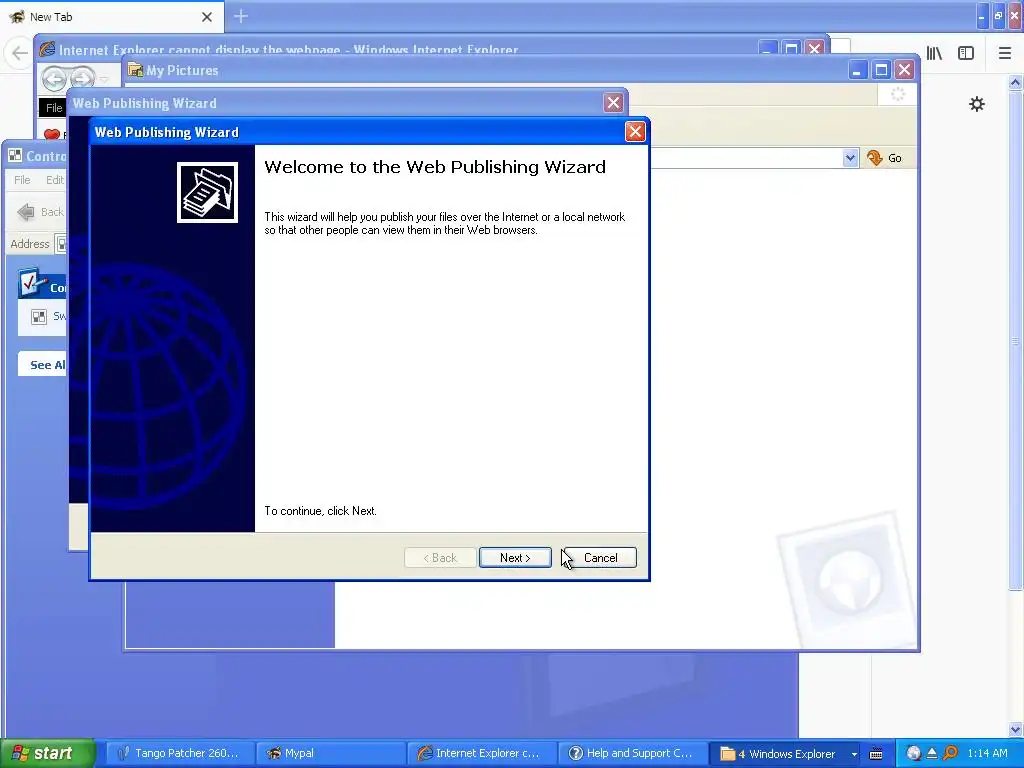Click Next in the Web Publishing Wizard
Screen dimensions: 1024x768
pos(515,558)
